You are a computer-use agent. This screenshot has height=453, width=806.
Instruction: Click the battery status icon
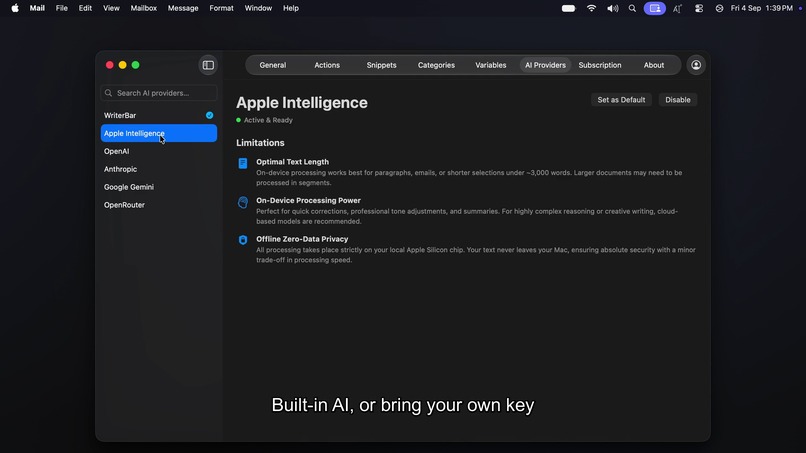[569, 8]
